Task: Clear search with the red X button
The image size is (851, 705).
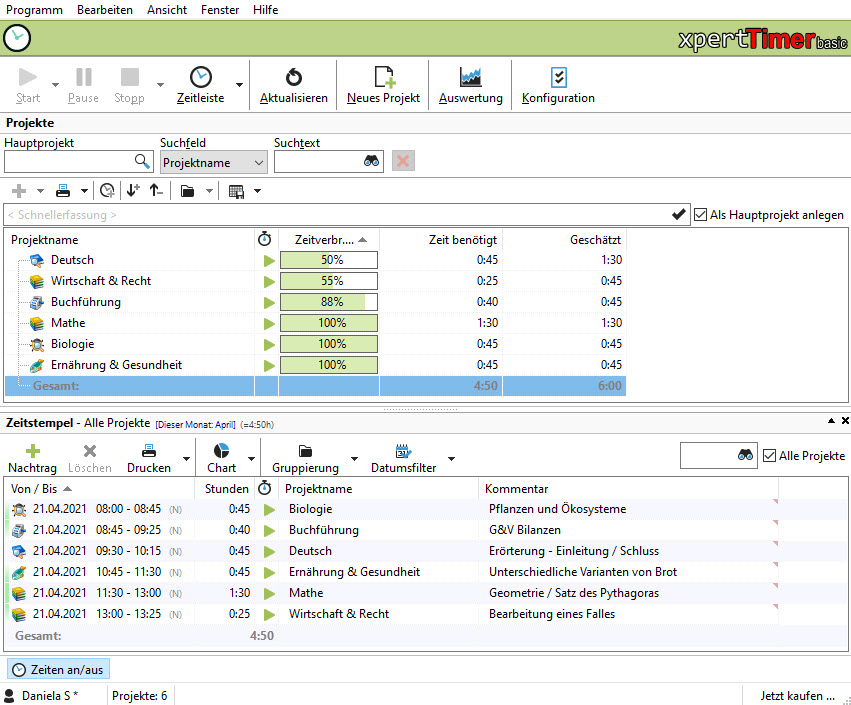Action: (x=403, y=161)
